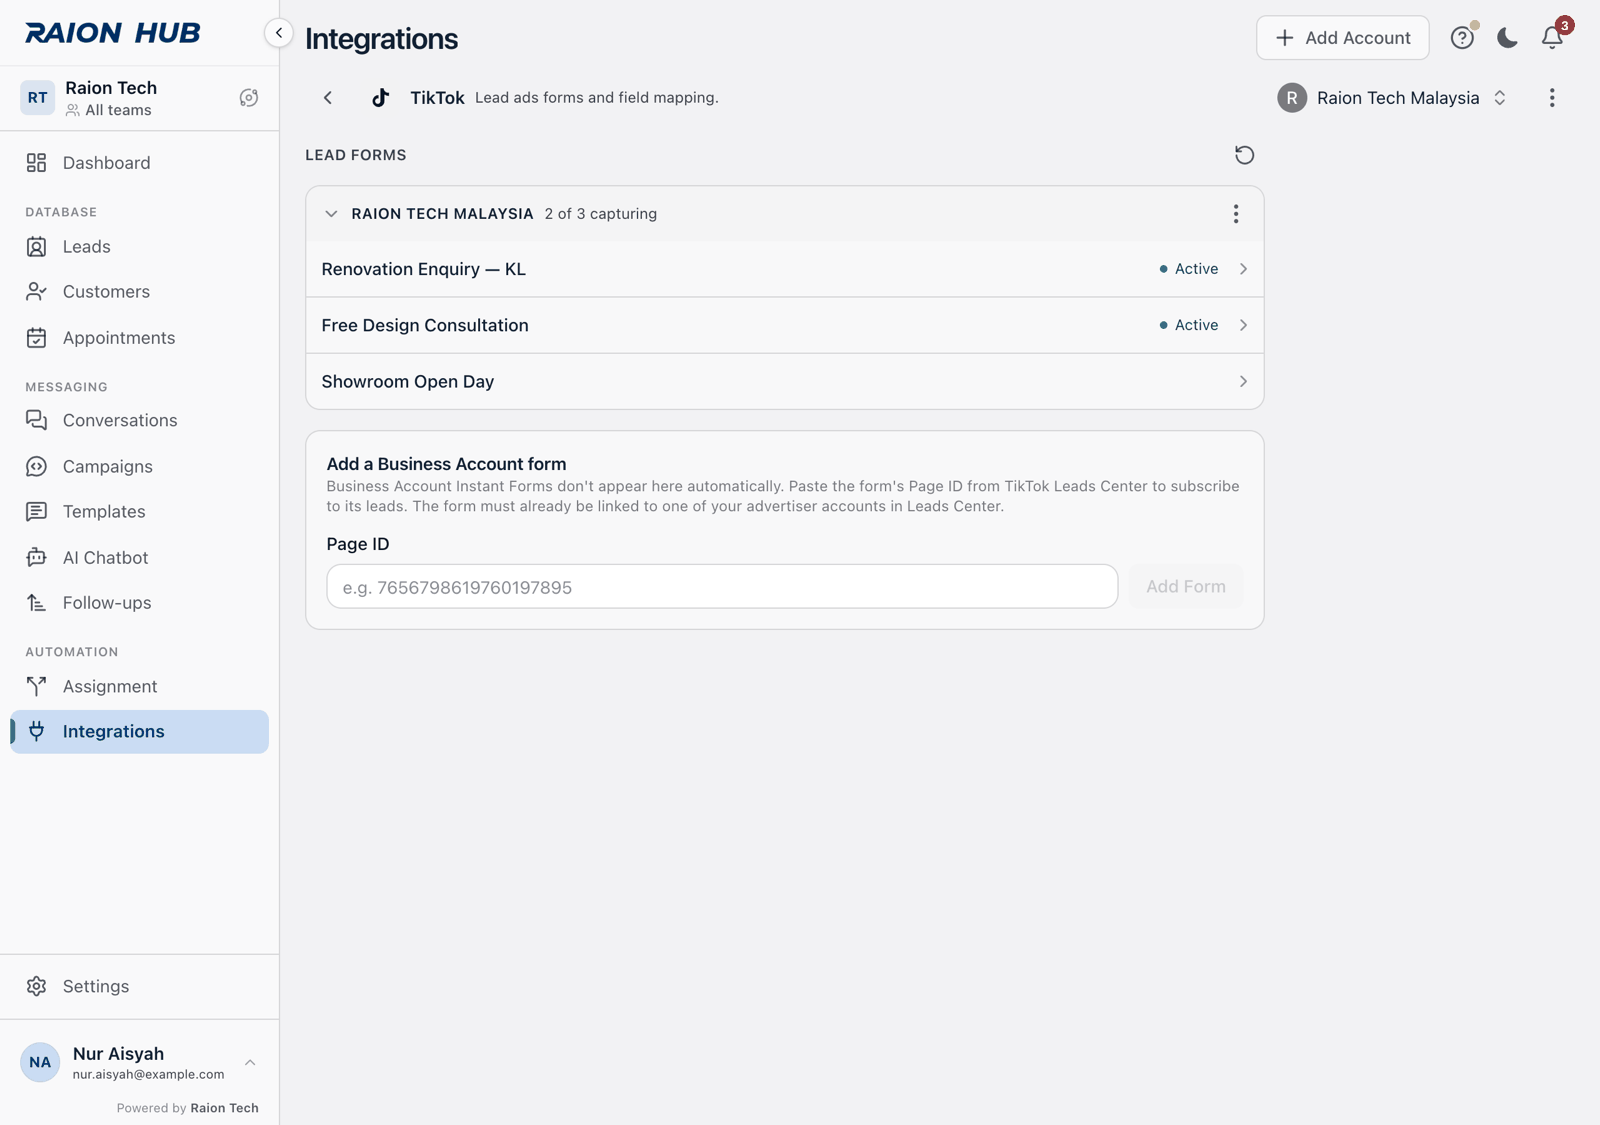Screen dimensions: 1600x1125
Task: Click the Add Account button
Action: coord(1342,38)
